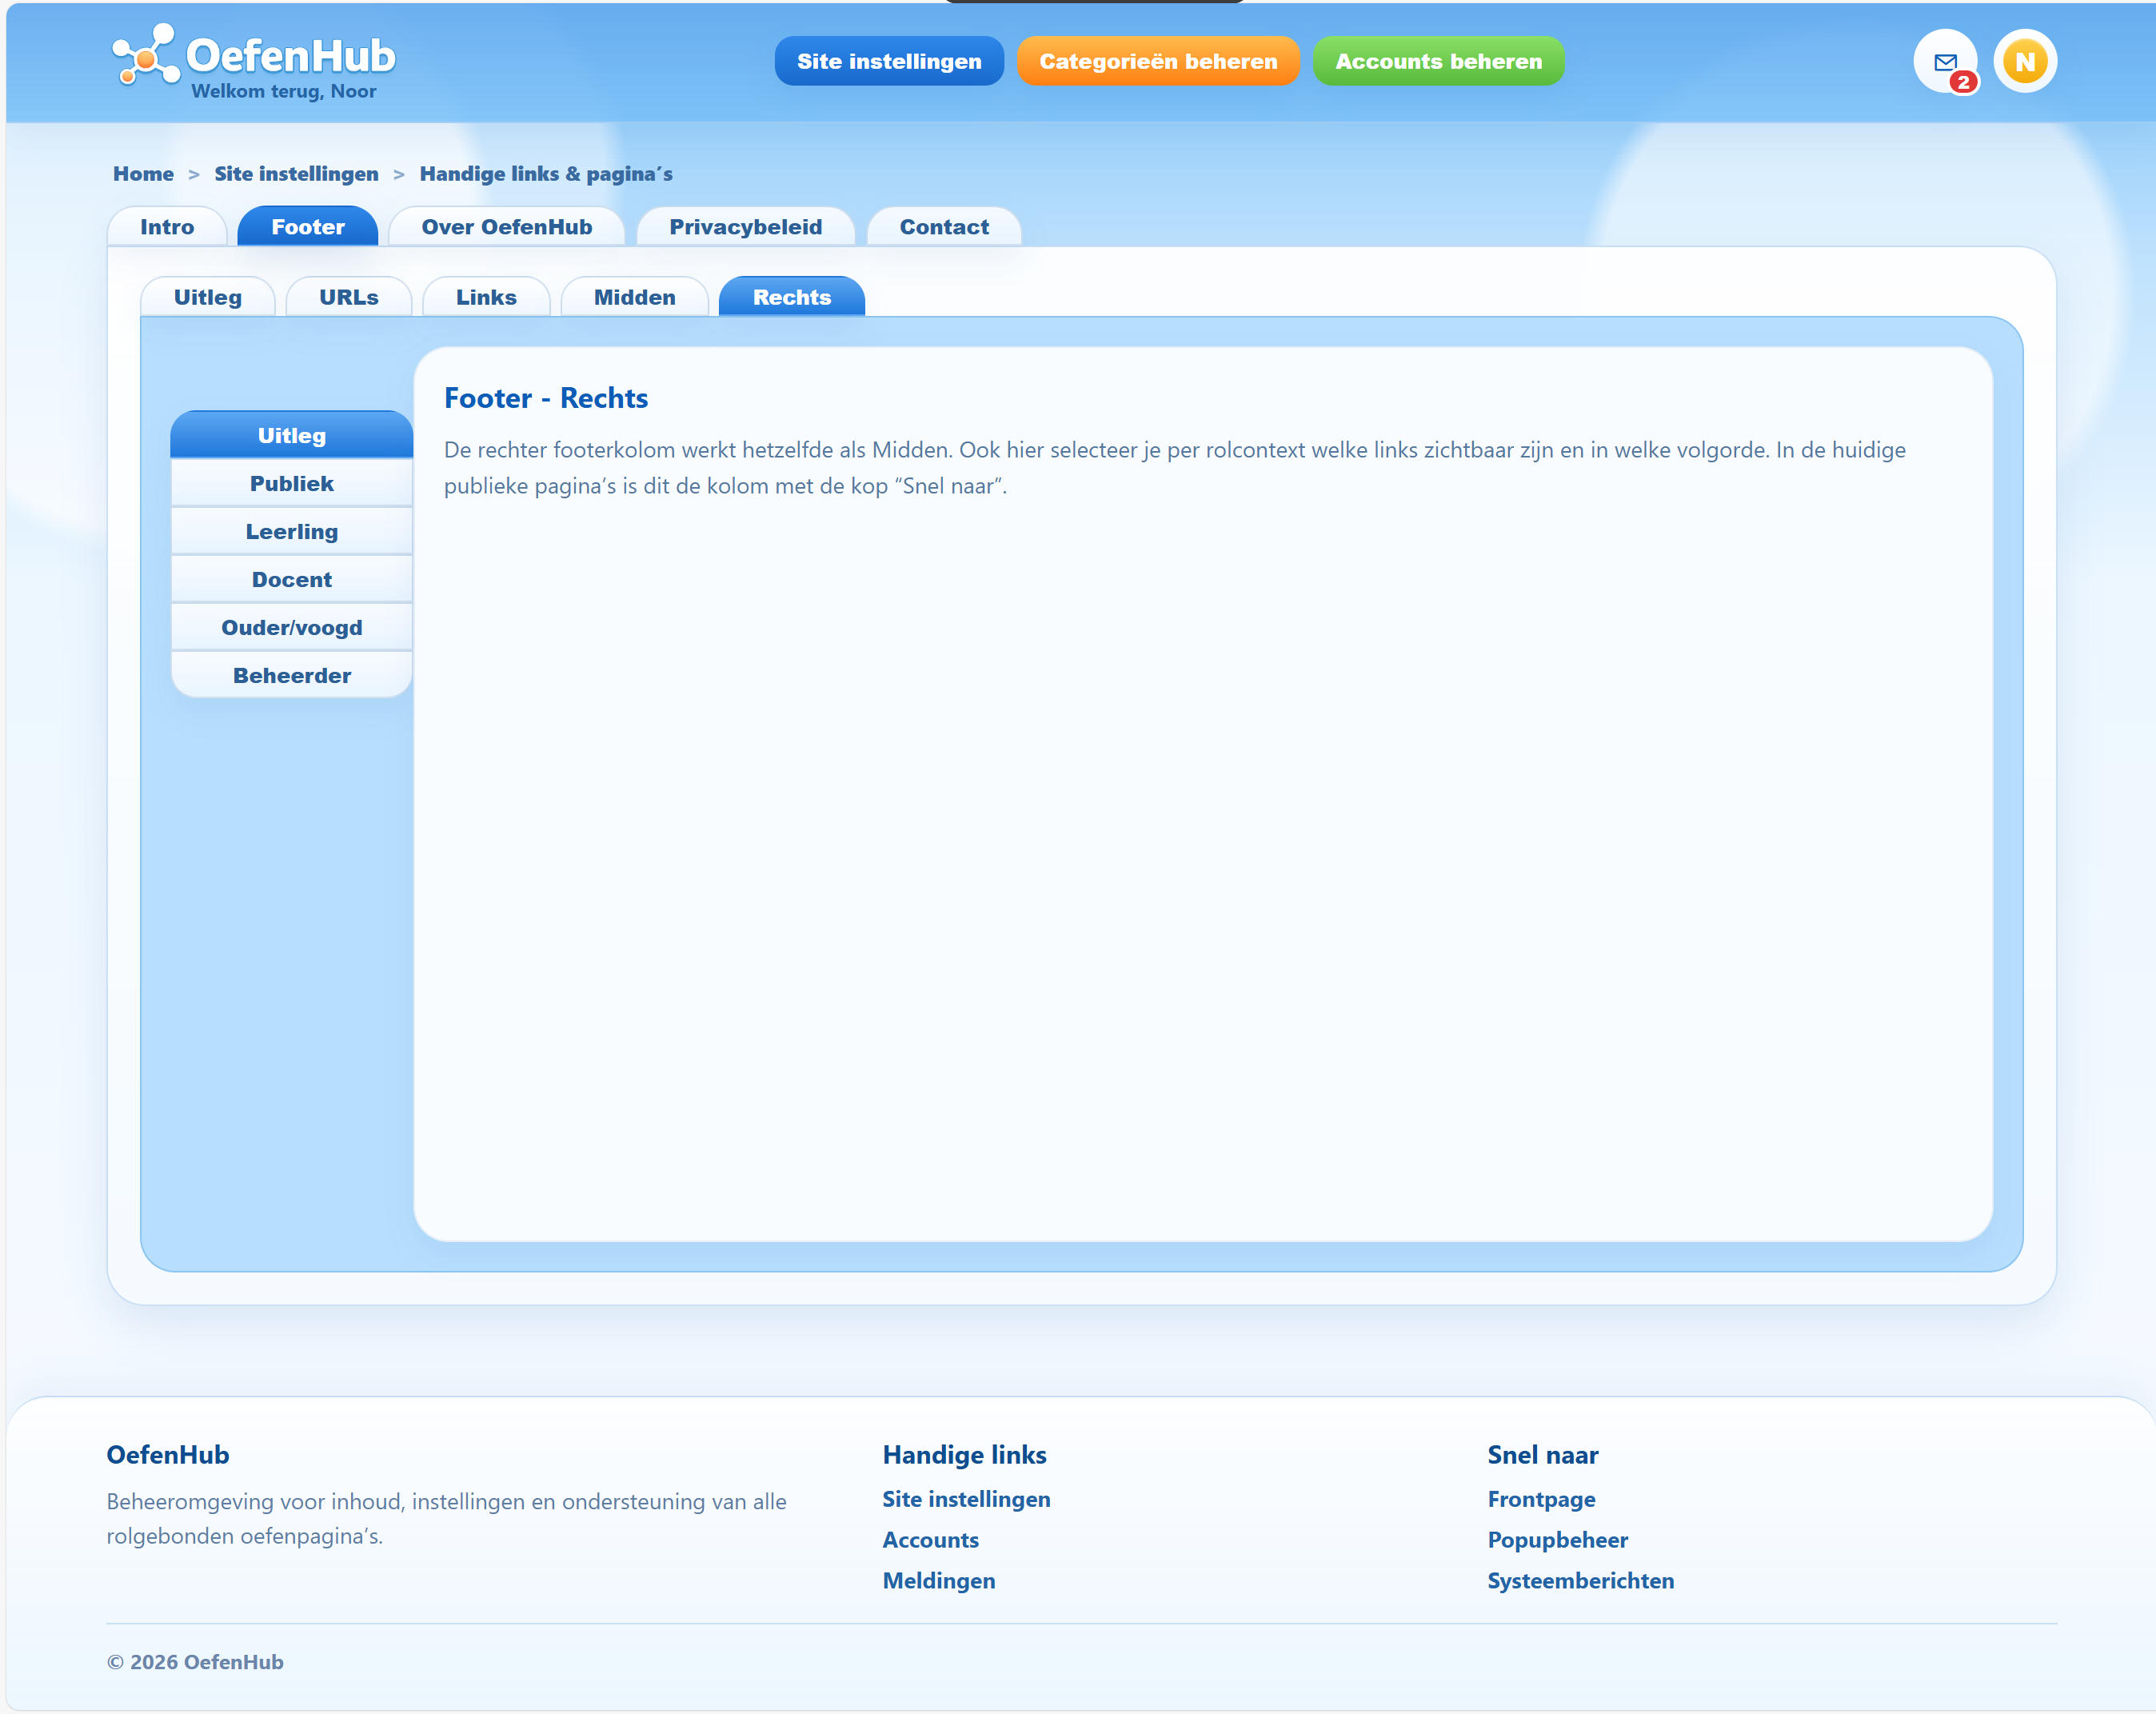This screenshot has height=1714, width=2156.
Task: Select Docent in the side menu
Action: click(x=292, y=579)
